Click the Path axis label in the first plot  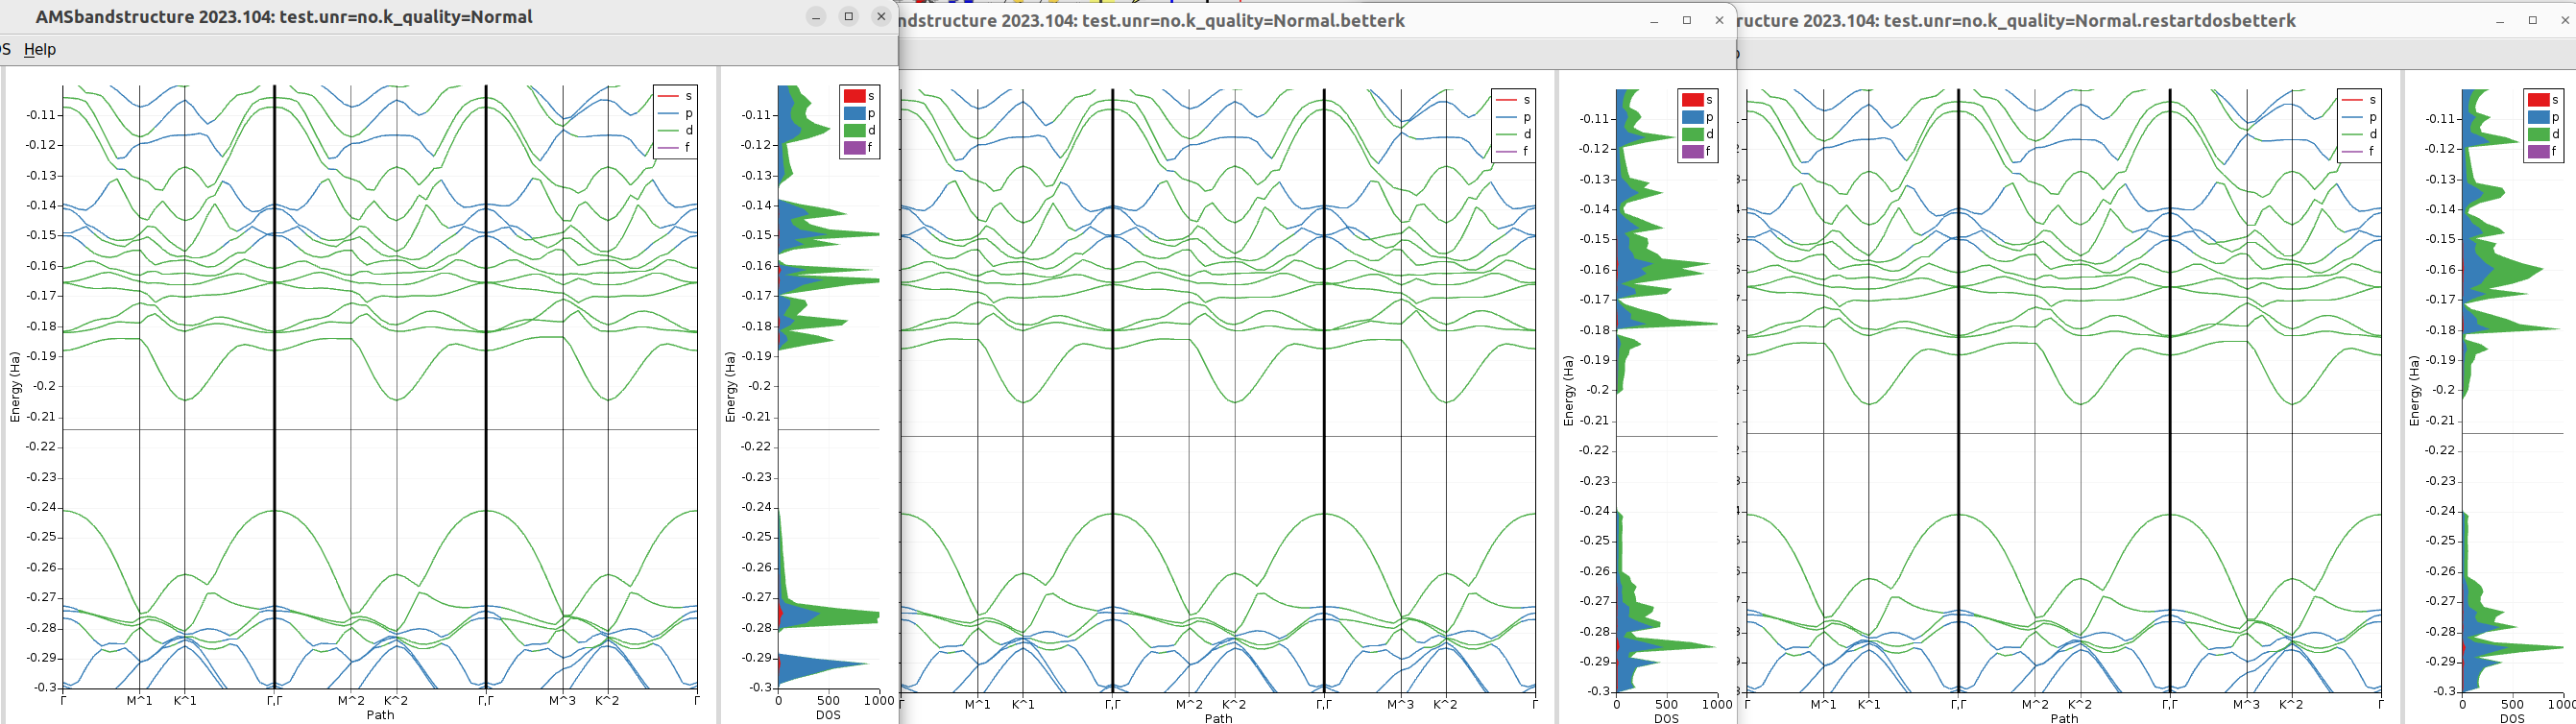pyautogui.click(x=380, y=715)
